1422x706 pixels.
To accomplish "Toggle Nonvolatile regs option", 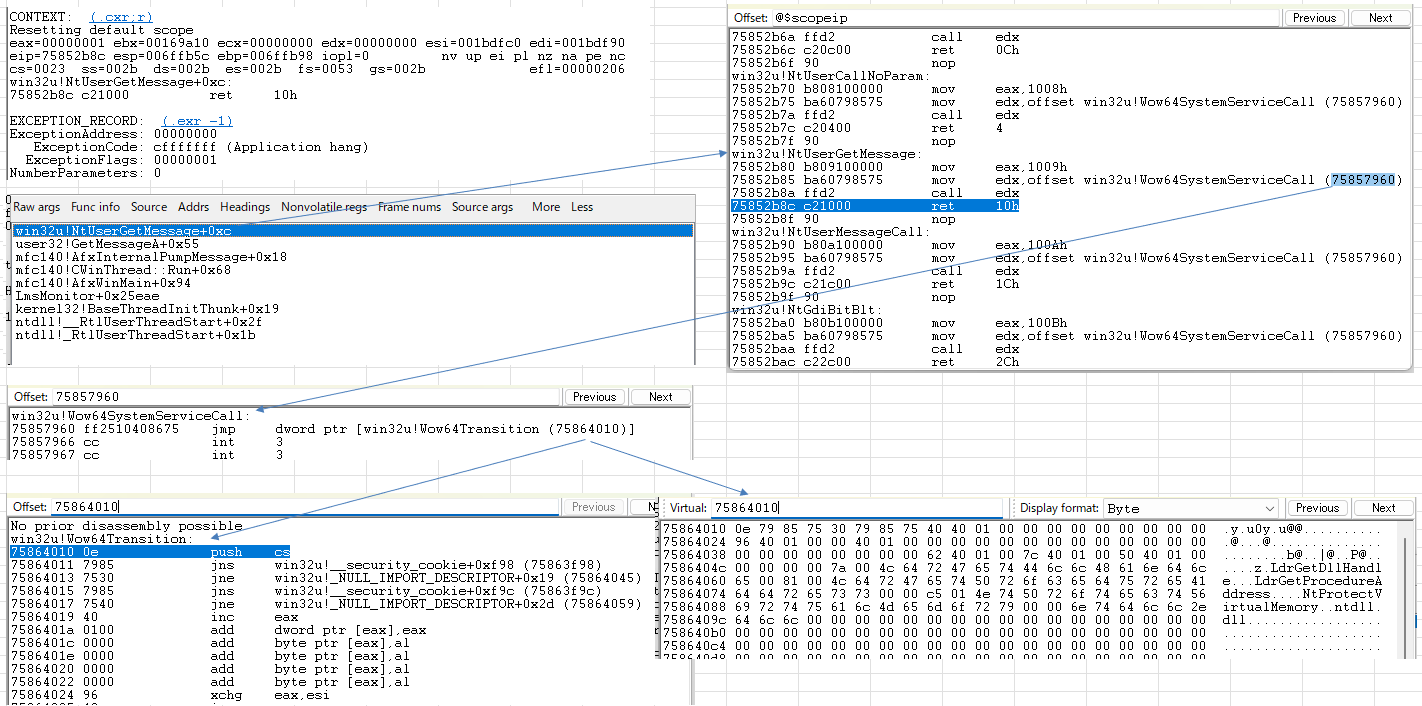I will (324, 207).
